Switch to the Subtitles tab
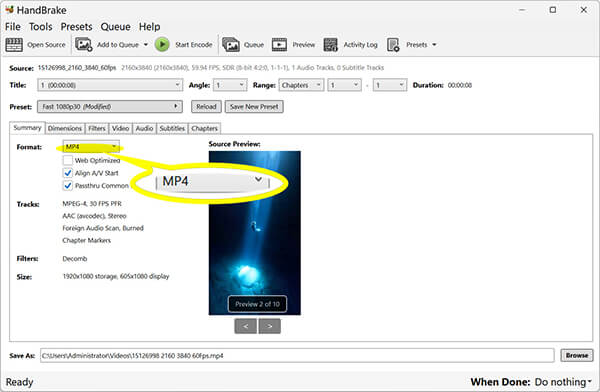Screen dimensions: 600x392 click(x=172, y=128)
